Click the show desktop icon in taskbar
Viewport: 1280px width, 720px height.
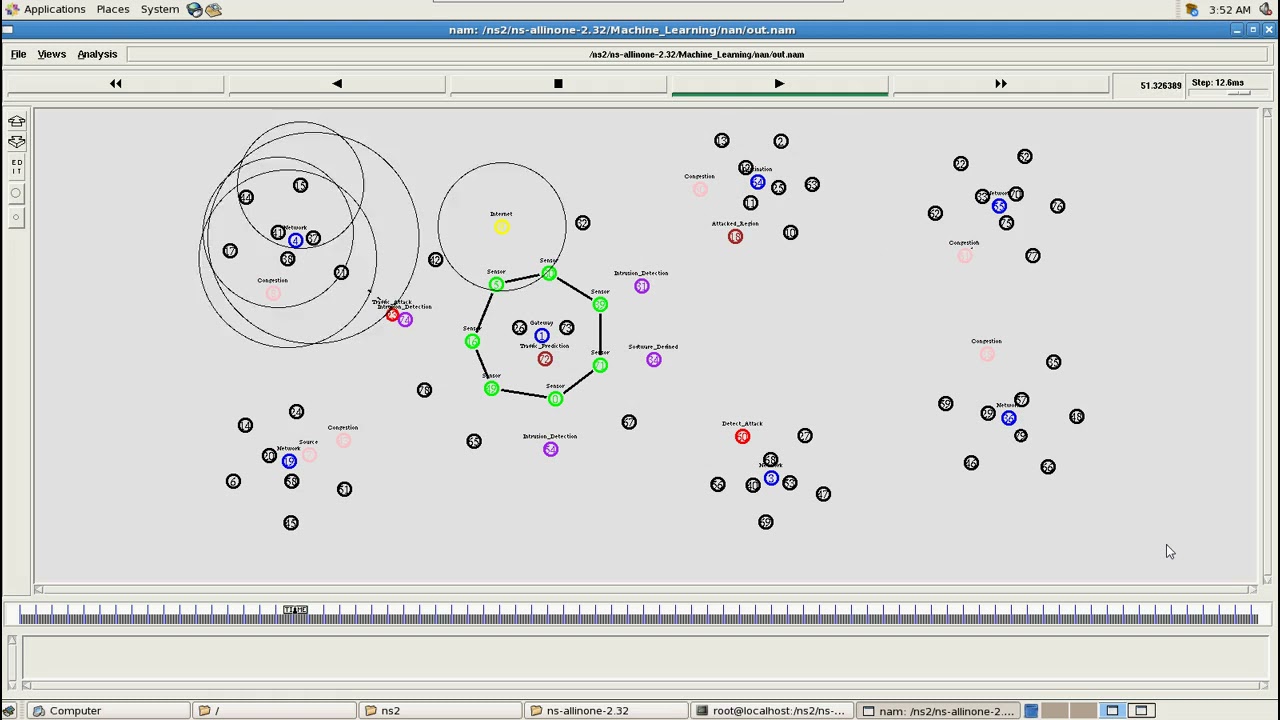pyautogui.click(x=9, y=711)
